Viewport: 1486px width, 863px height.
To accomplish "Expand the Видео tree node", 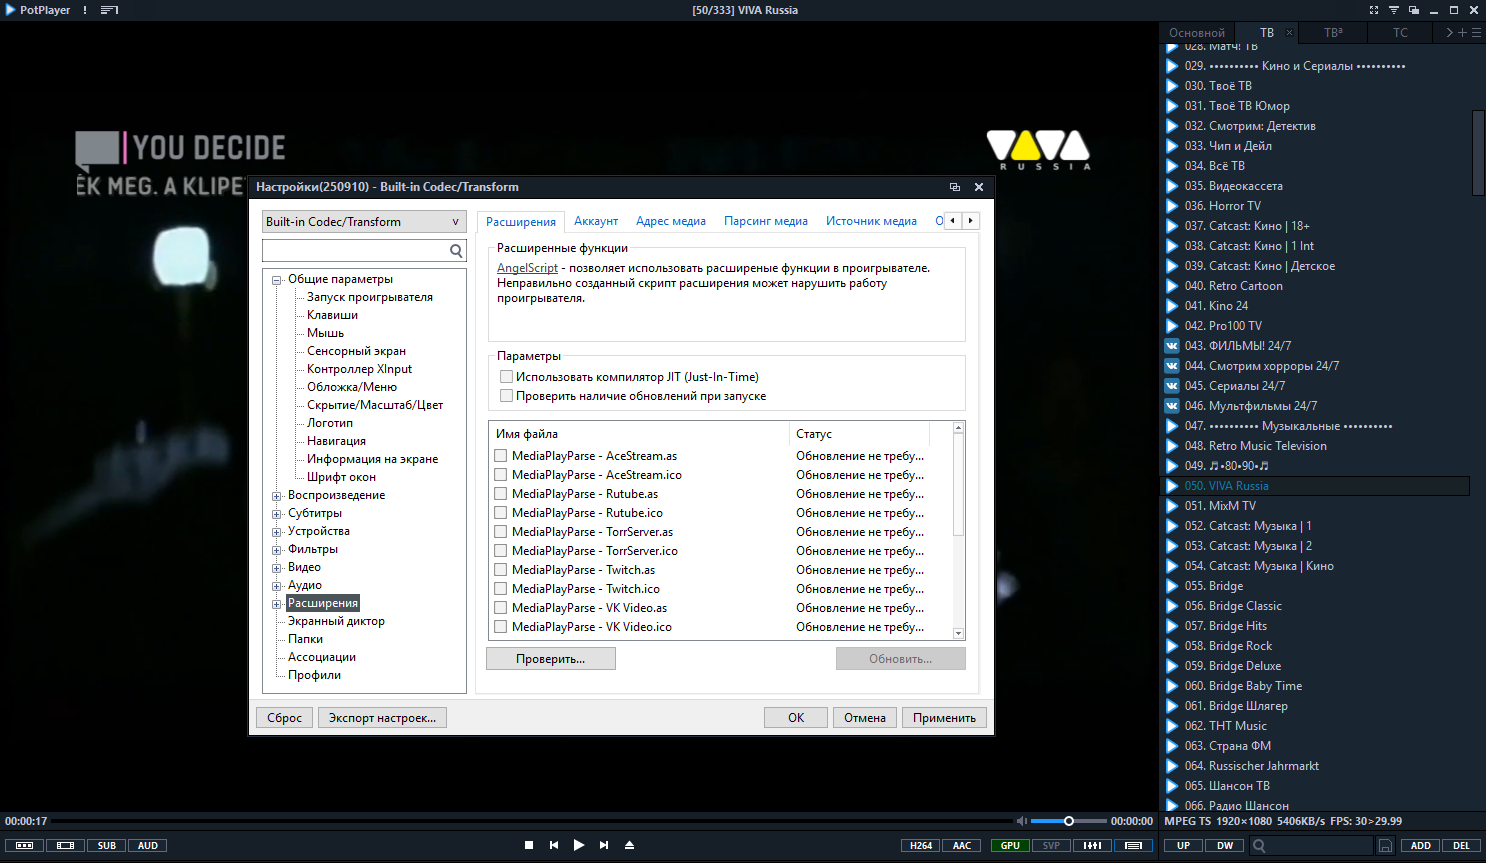I will click(x=277, y=568).
